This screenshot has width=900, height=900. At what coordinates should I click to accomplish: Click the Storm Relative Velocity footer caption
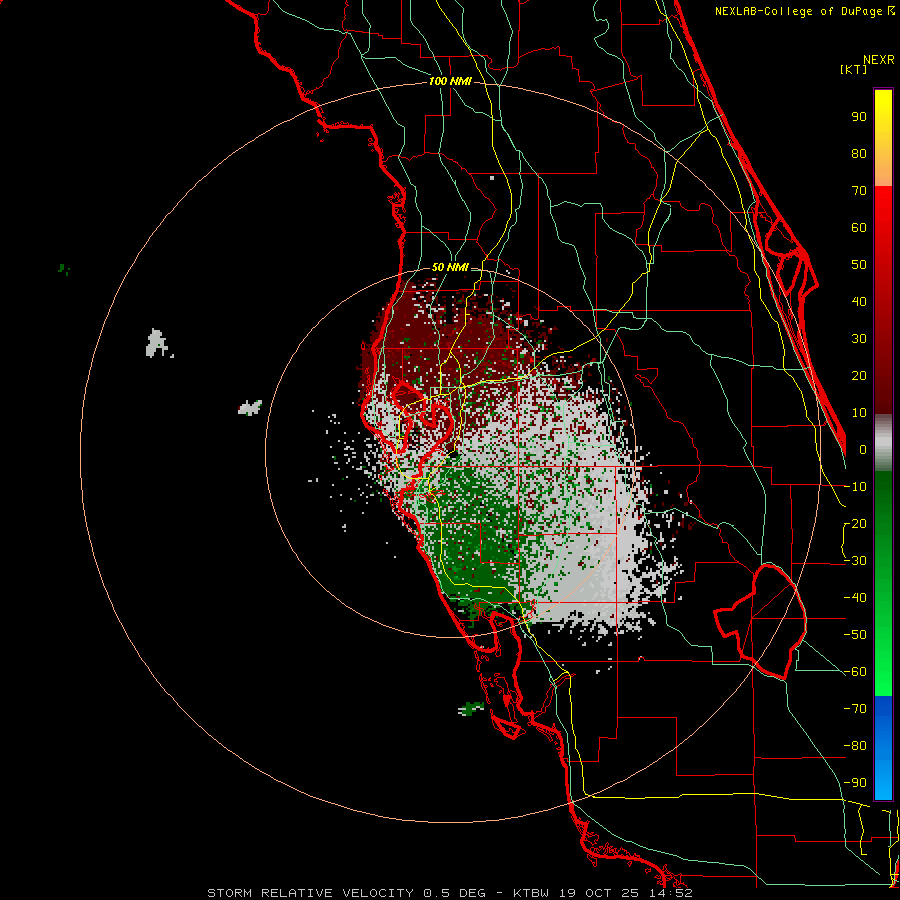449,893
